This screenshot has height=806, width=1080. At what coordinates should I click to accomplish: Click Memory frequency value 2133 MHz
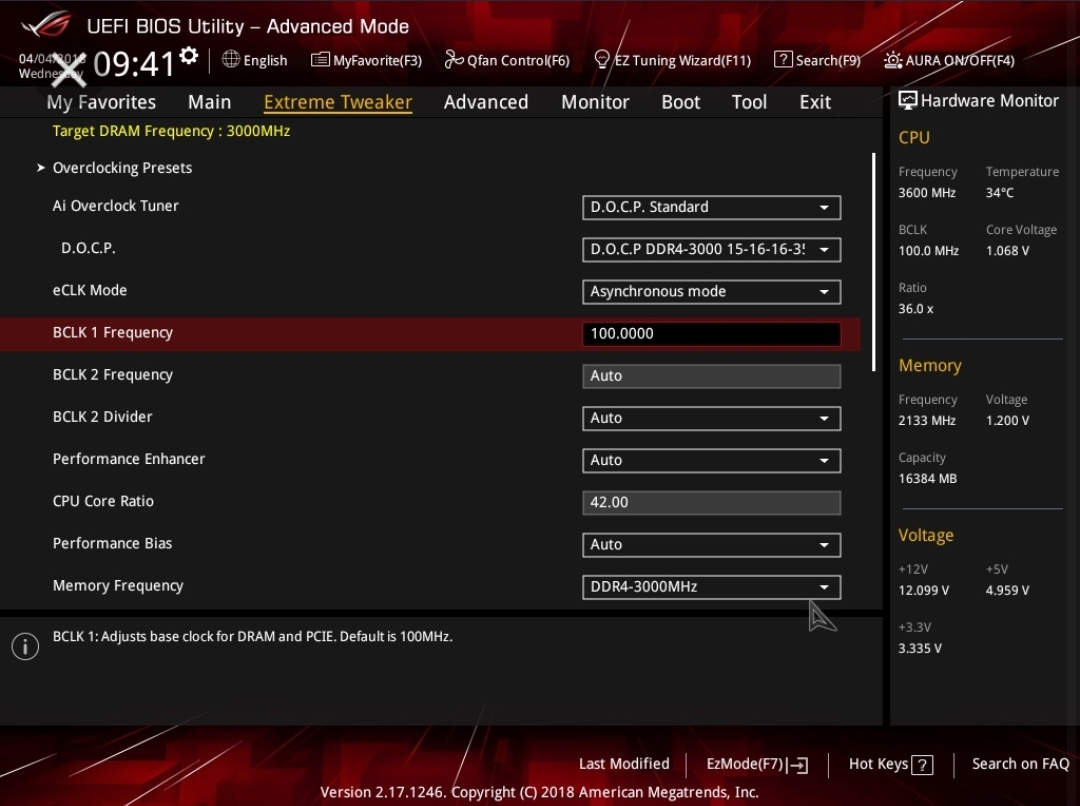pyautogui.click(x=926, y=420)
